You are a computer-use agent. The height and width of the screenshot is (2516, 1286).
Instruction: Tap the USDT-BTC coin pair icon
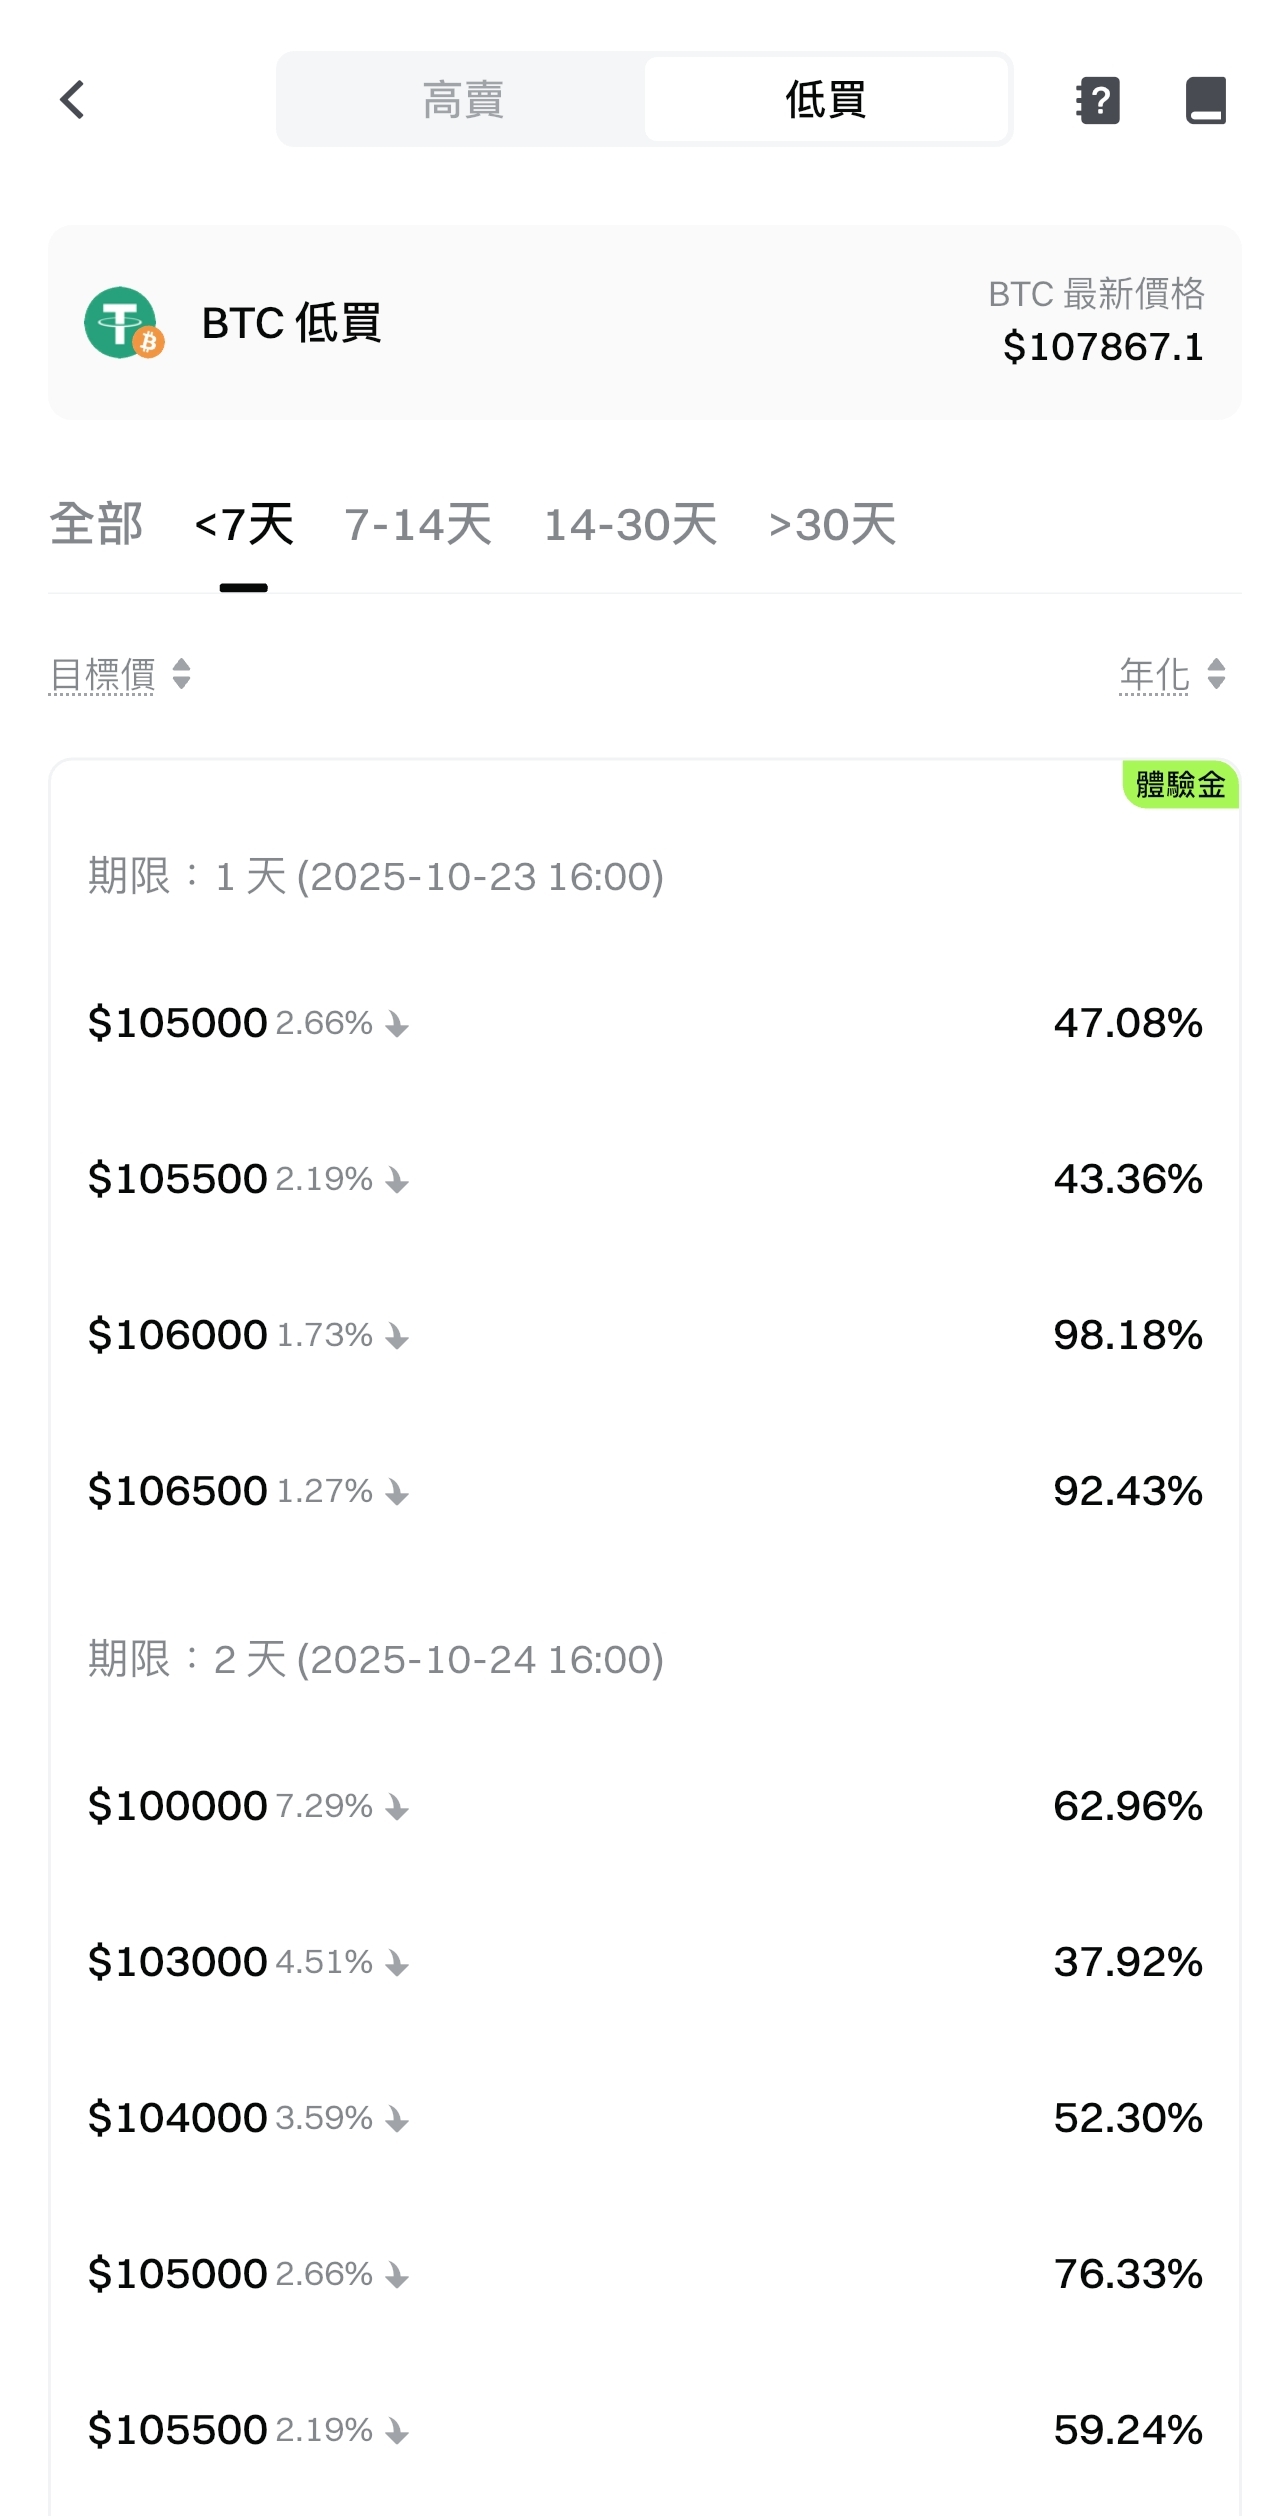[x=123, y=323]
